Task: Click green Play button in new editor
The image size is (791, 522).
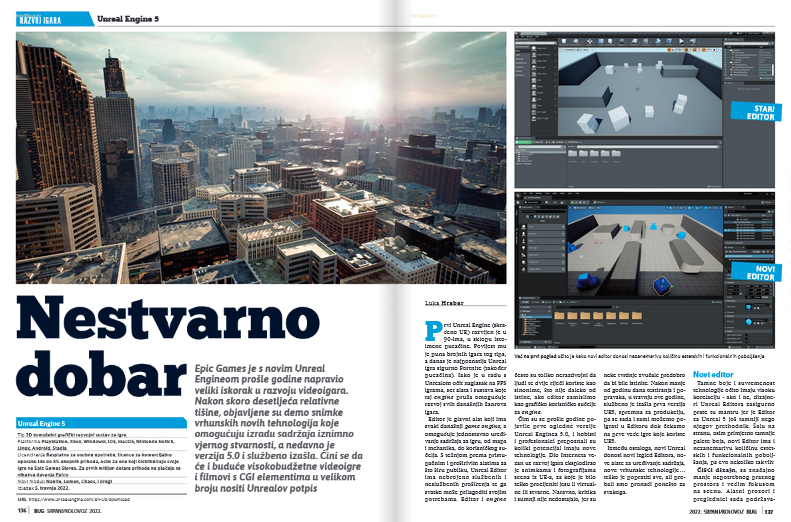Action: coord(572,202)
